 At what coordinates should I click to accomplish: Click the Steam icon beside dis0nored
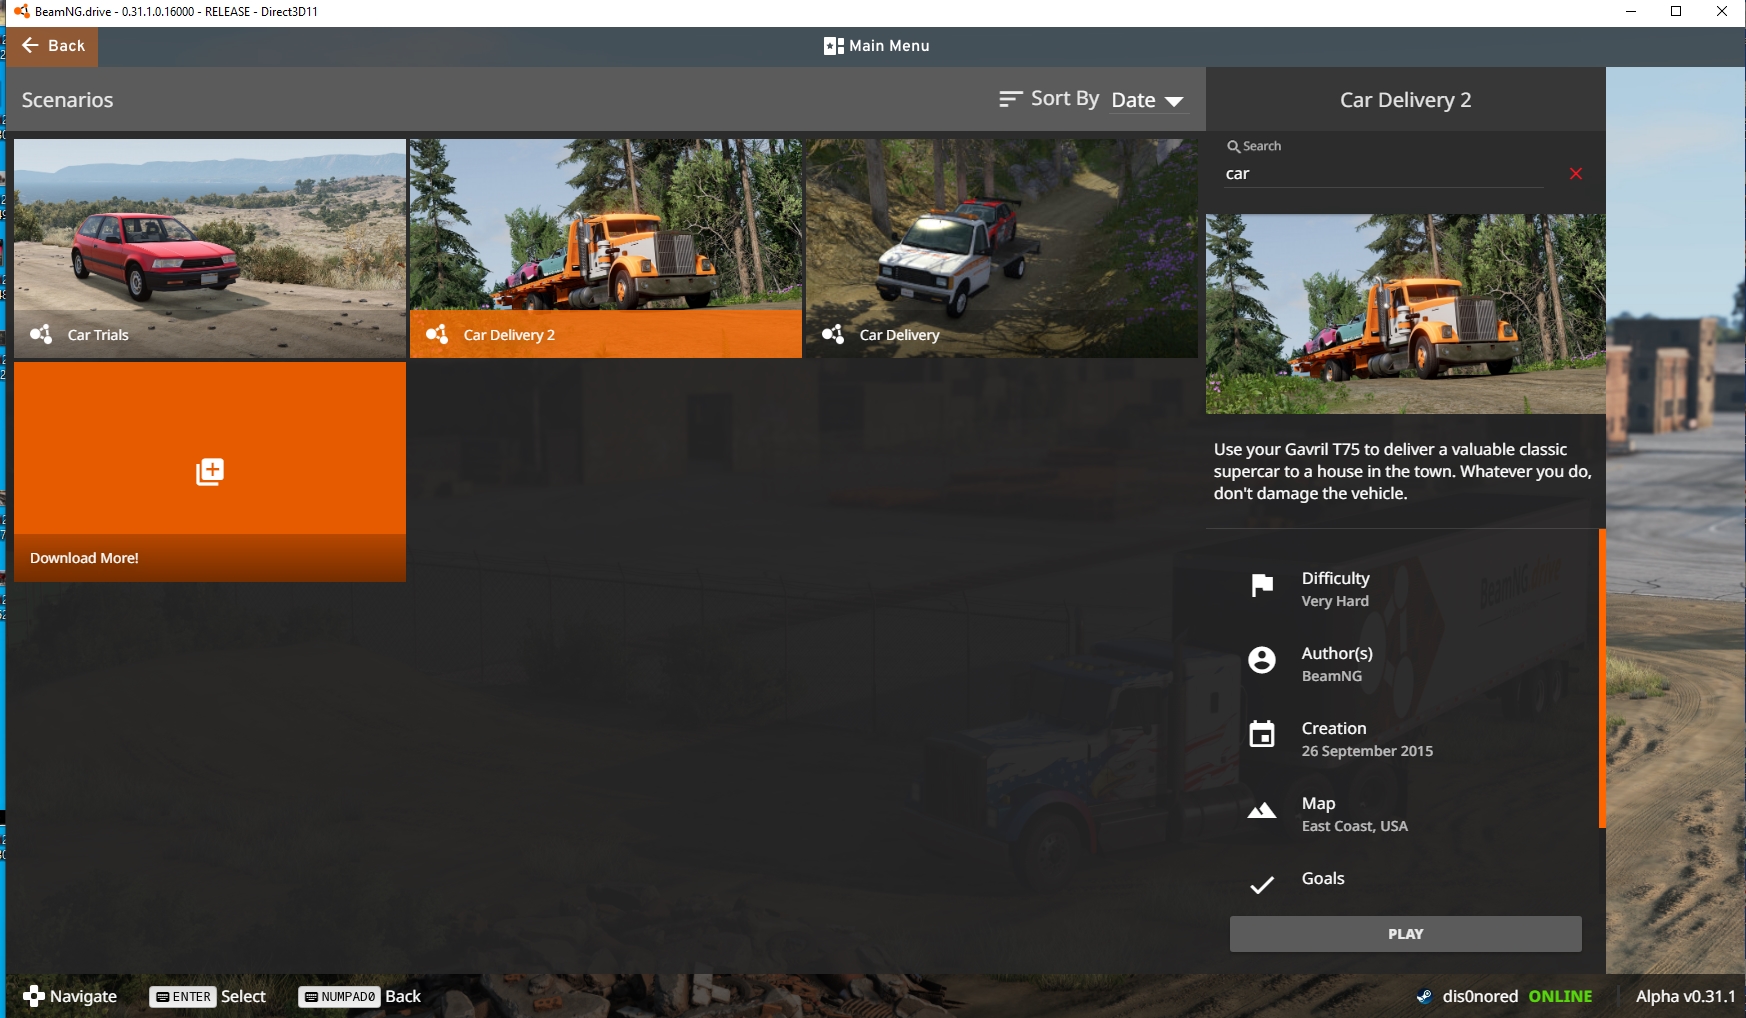(x=1424, y=996)
